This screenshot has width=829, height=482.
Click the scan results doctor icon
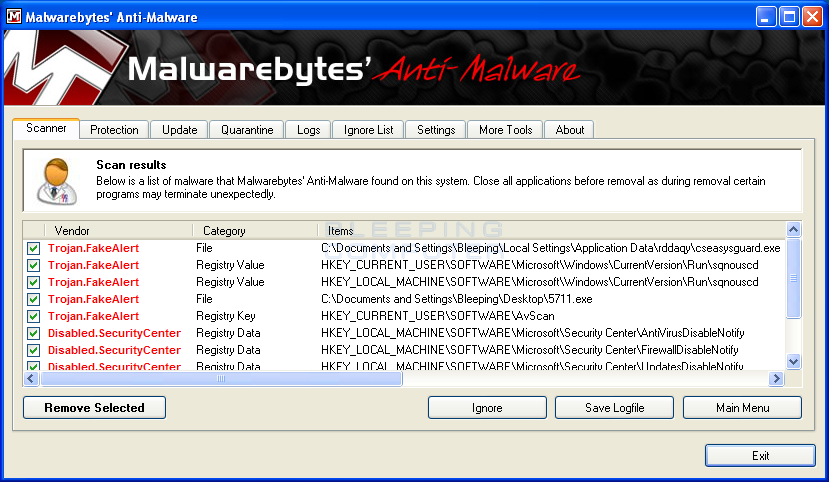[x=53, y=179]
